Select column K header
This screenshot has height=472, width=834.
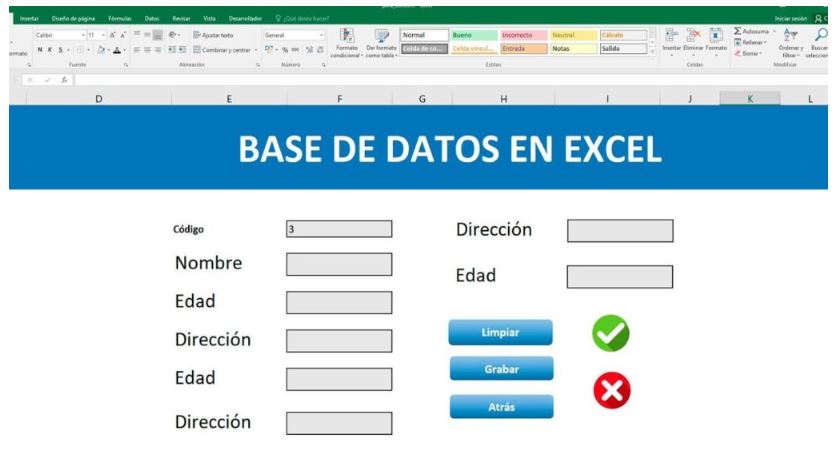click(750, 98)
